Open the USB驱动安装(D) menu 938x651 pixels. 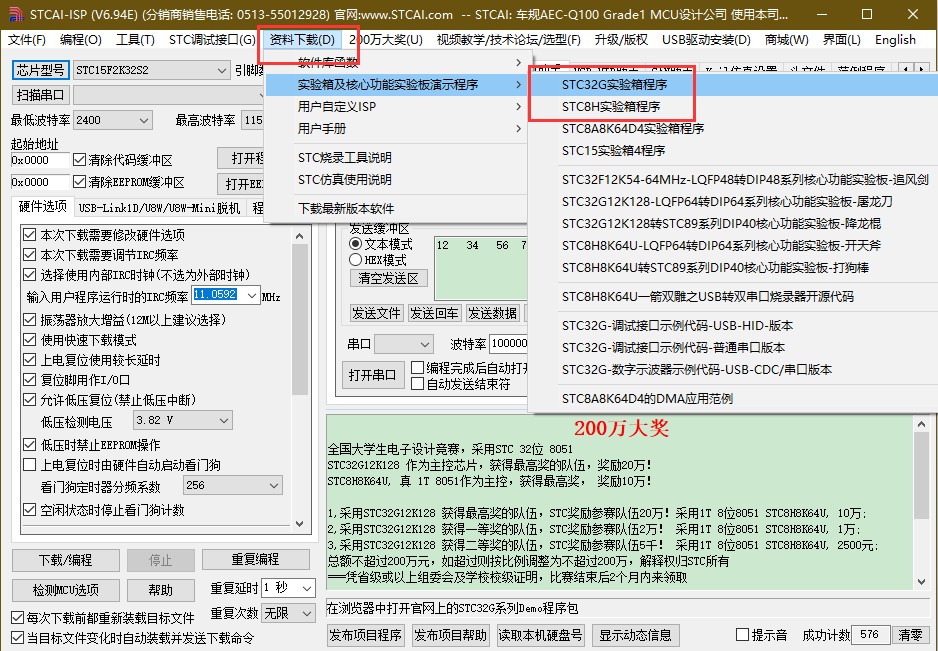pos(706,40)
